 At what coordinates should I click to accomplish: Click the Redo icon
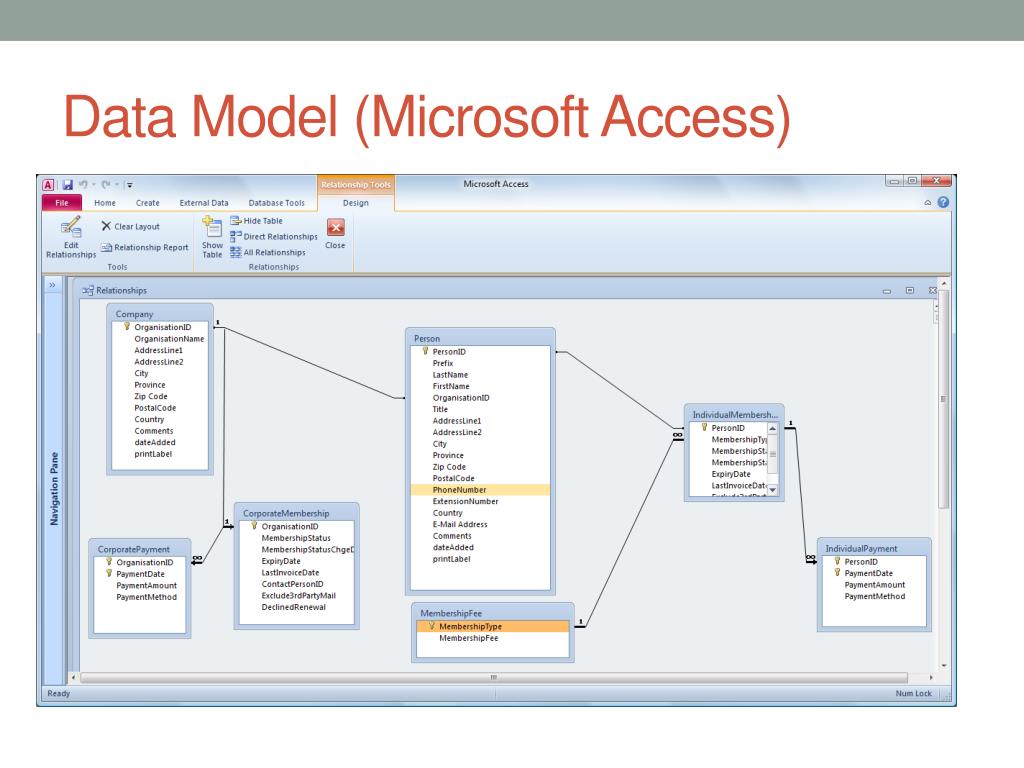click(106, 185)
